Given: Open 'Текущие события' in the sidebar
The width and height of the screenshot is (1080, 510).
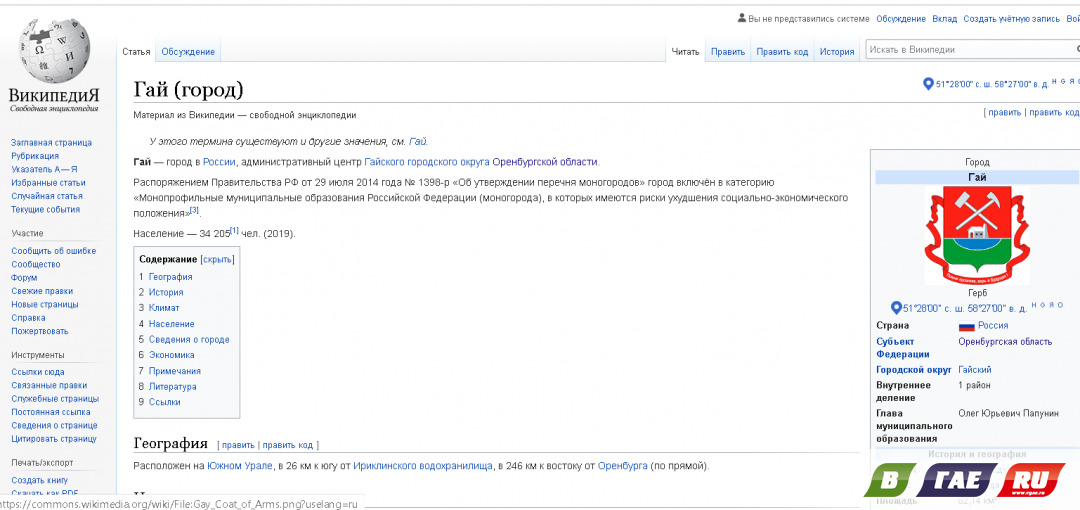Looking at the screenshot, I should coord(45,210).
